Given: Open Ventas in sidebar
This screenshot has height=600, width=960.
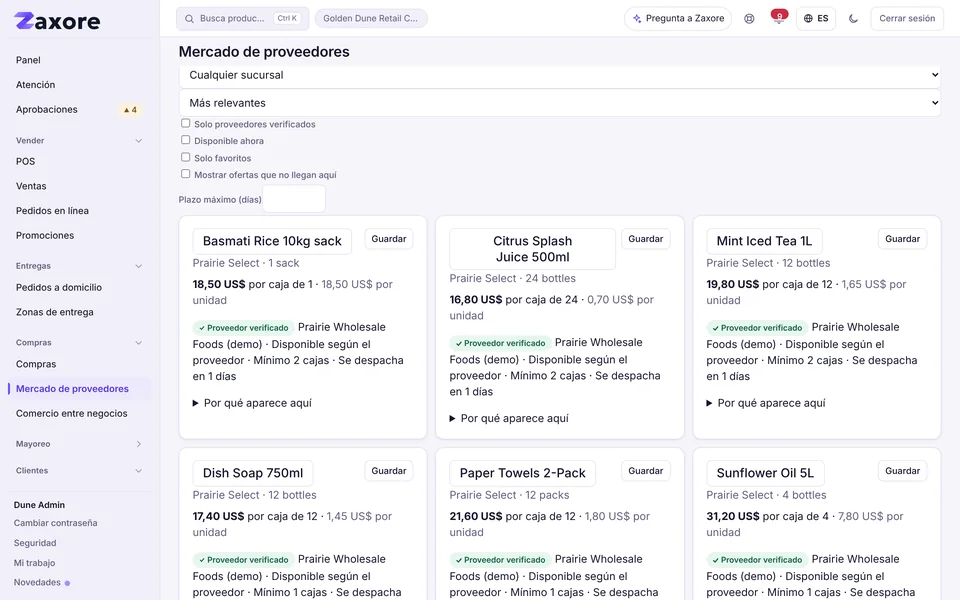Looking at the screenshot, I should 31,186.
